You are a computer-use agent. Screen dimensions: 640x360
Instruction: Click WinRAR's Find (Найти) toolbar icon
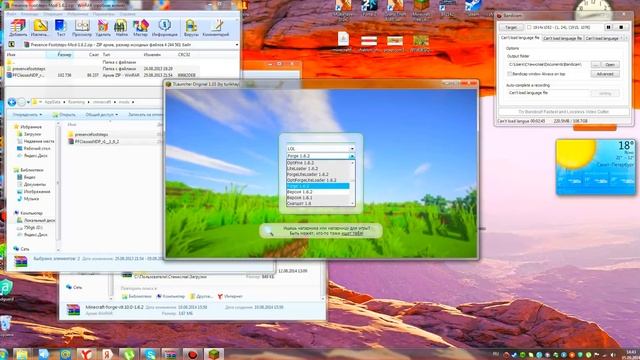coord(121,28)
